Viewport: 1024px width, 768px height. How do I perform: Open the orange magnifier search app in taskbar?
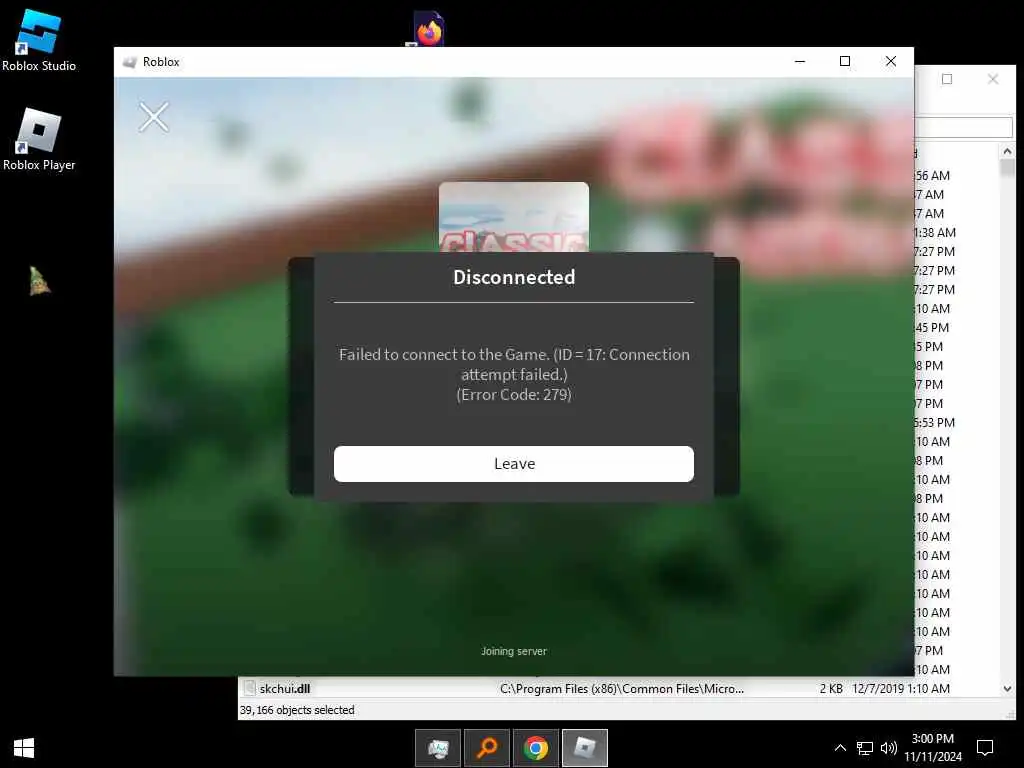point(487,748)
